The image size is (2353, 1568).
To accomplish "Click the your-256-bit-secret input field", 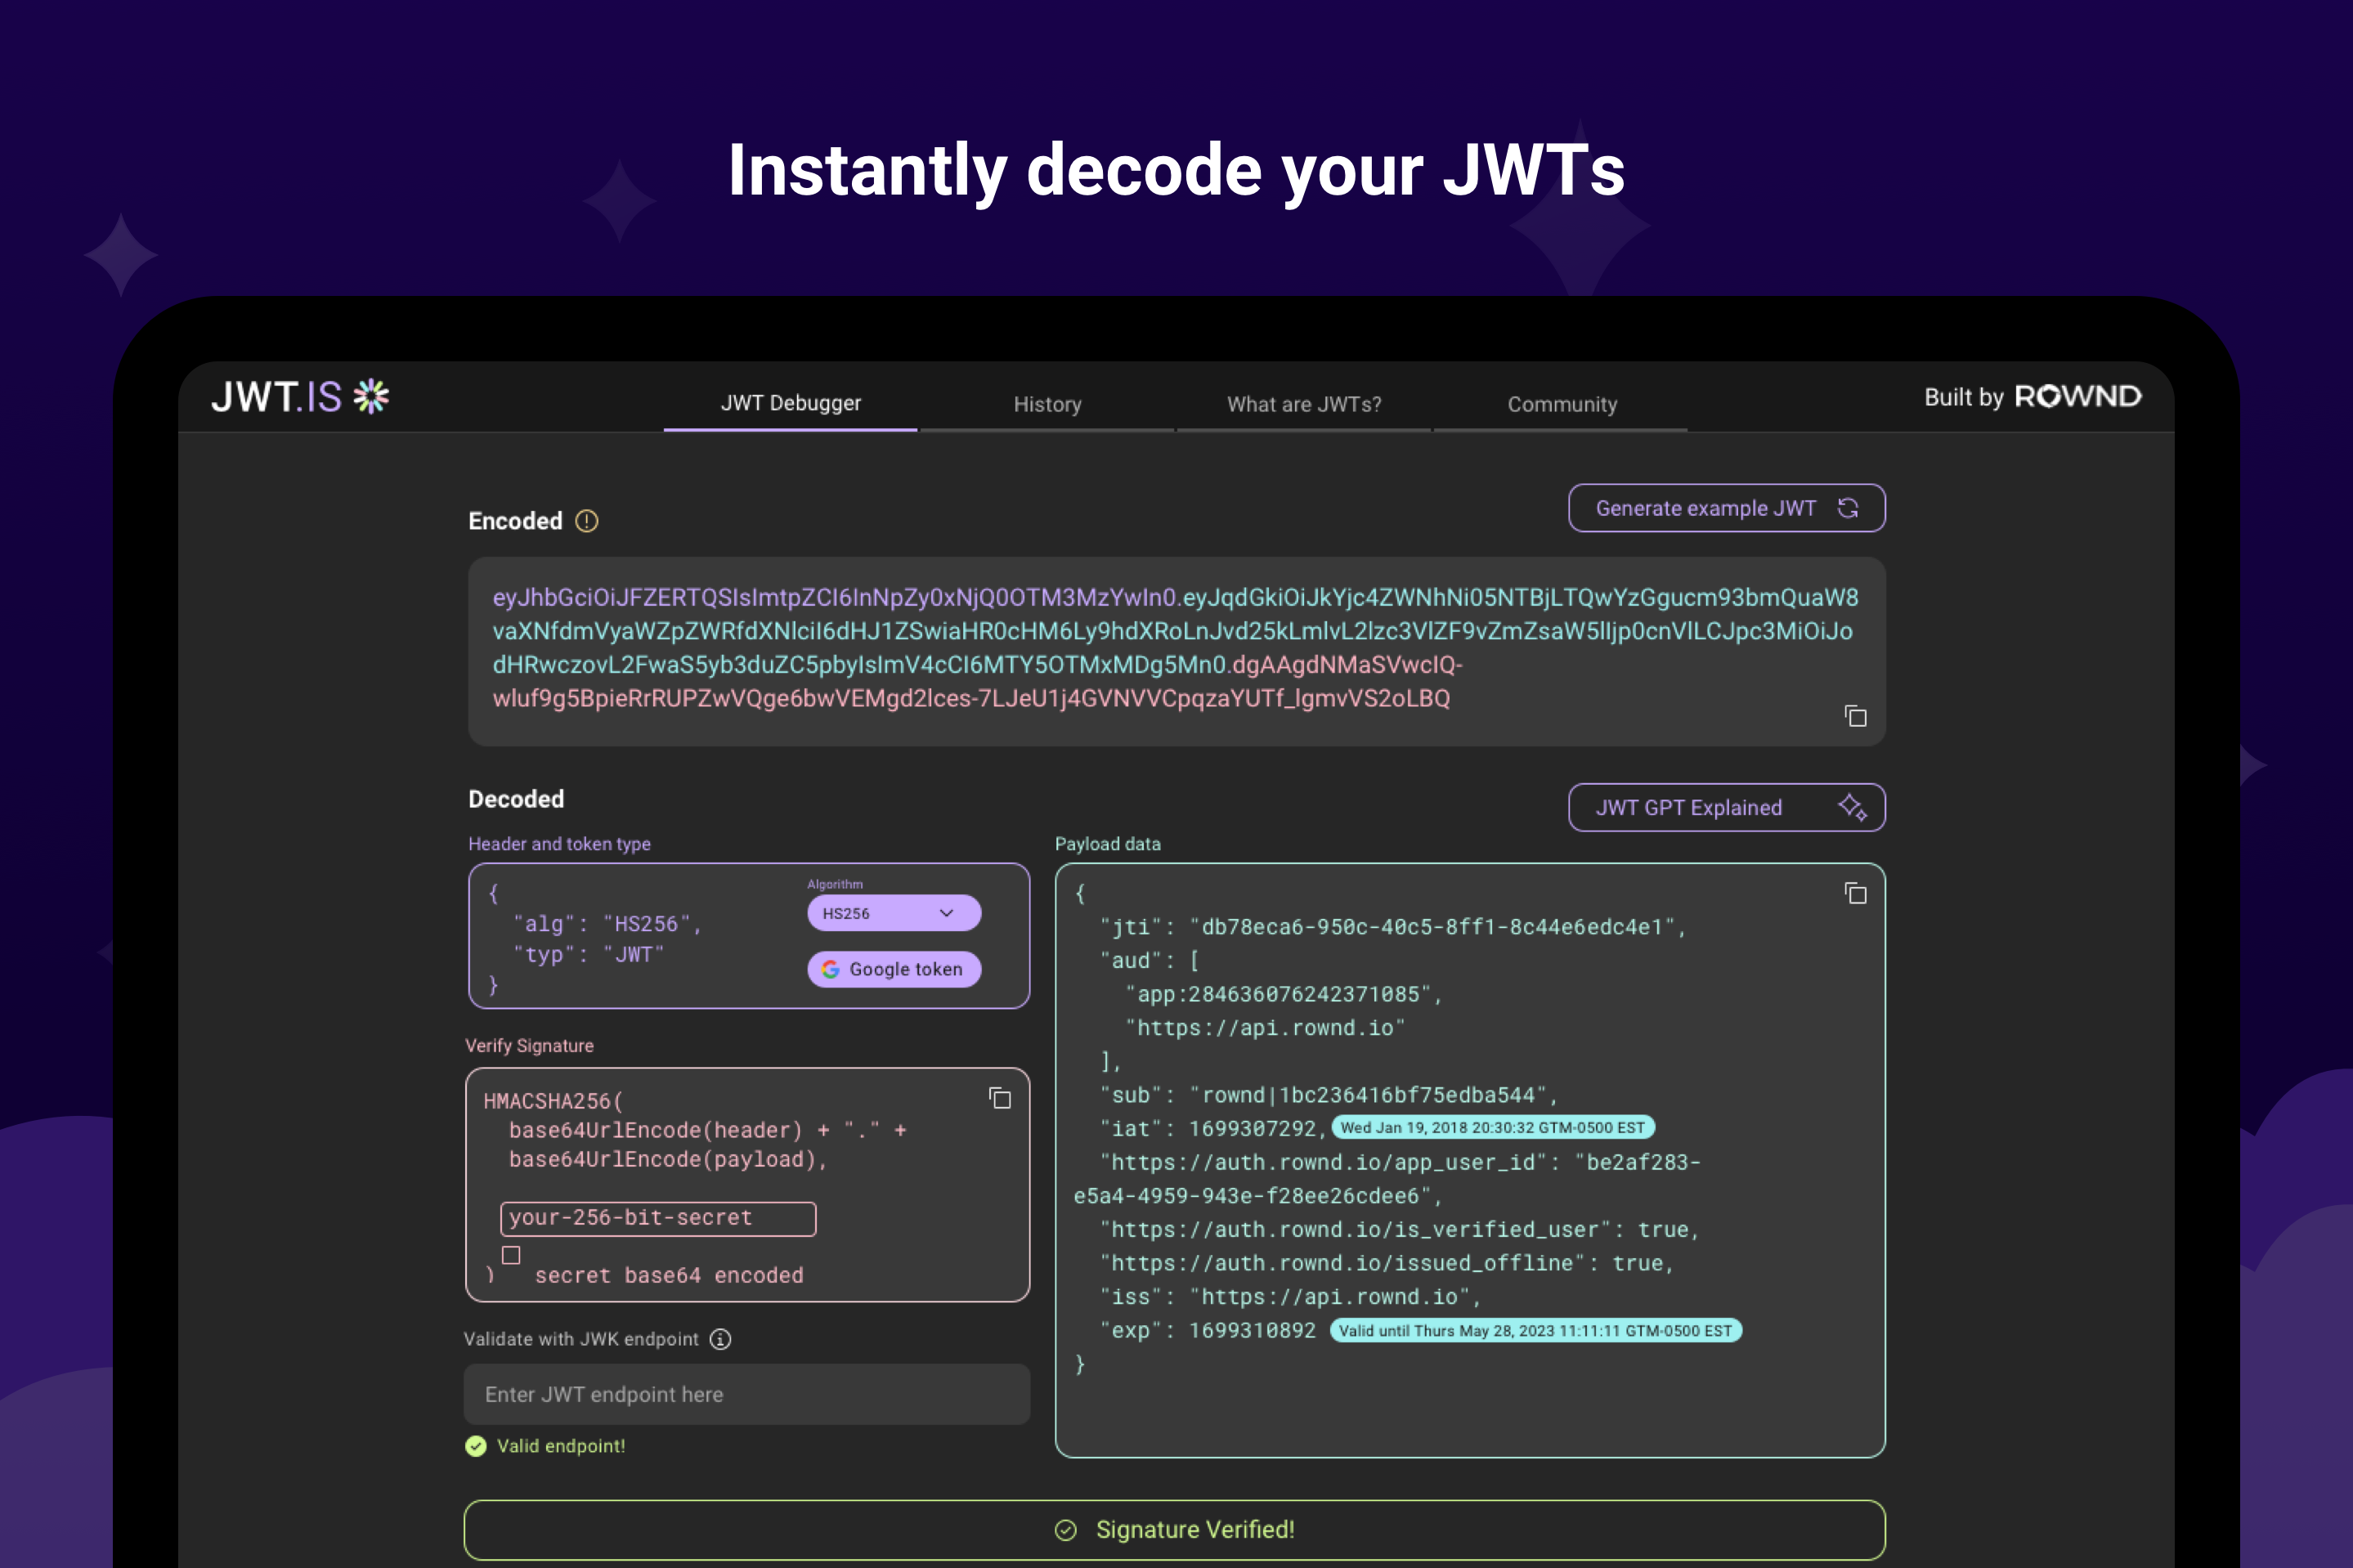I will click(x=658, y=1218).
